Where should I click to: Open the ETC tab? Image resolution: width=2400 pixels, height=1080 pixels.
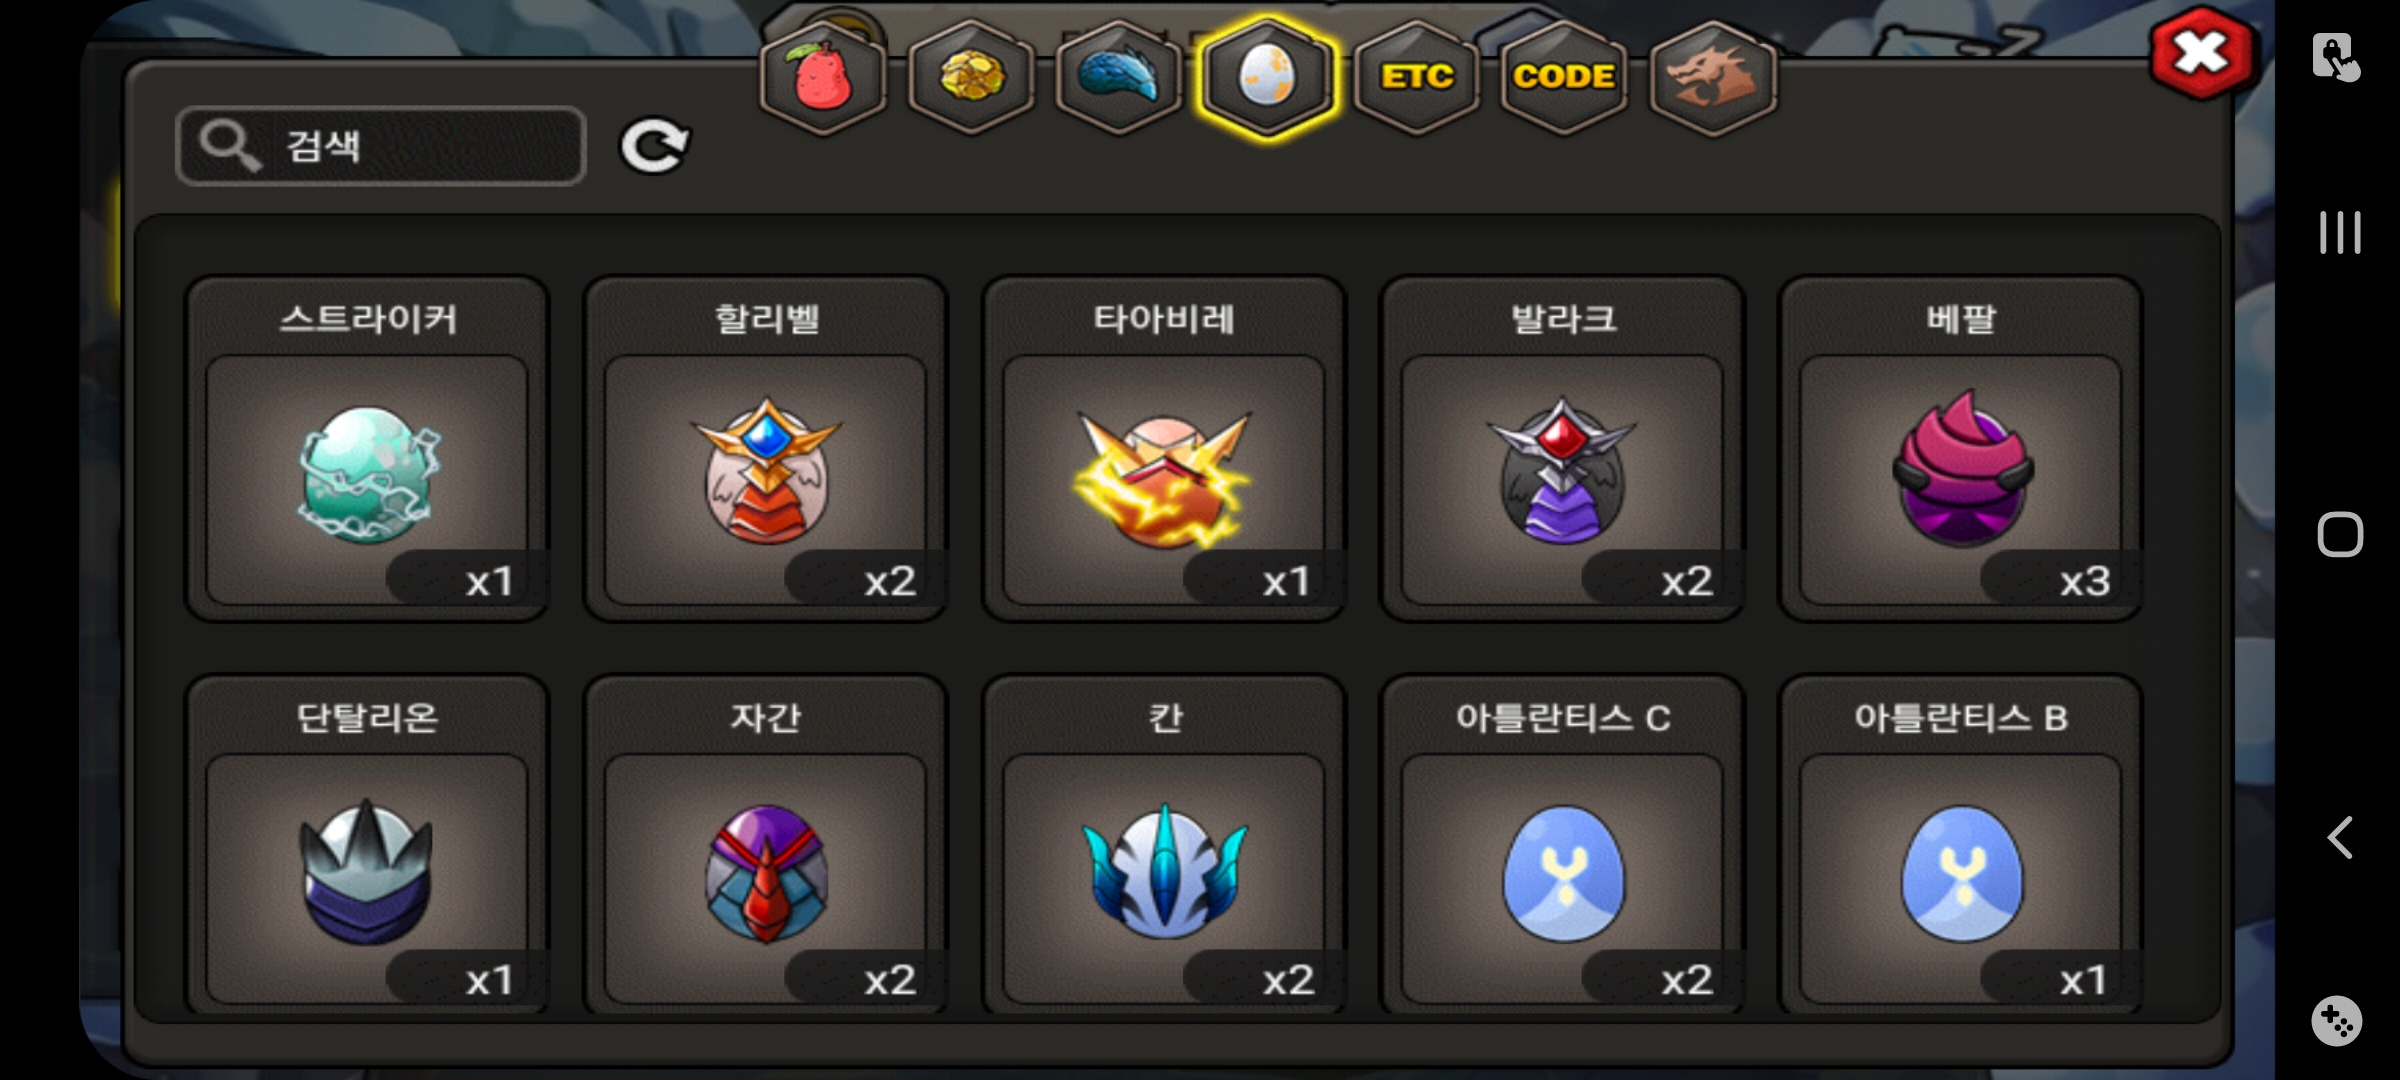(x=1416, y=77)
